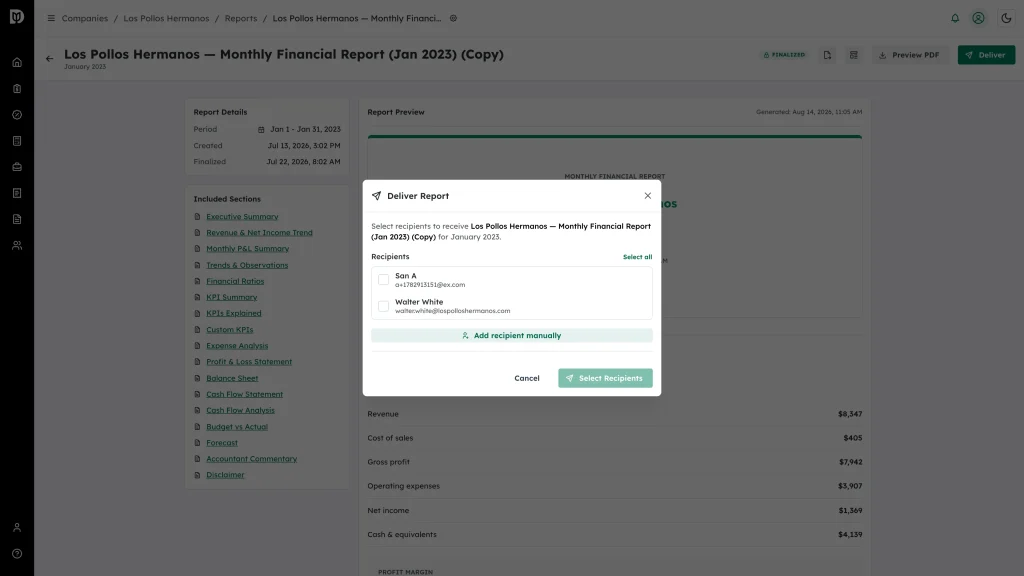Viewport: 1024px width, 576px height.
Task: Open Accountant Commentary link
Action: click(251, 458)
